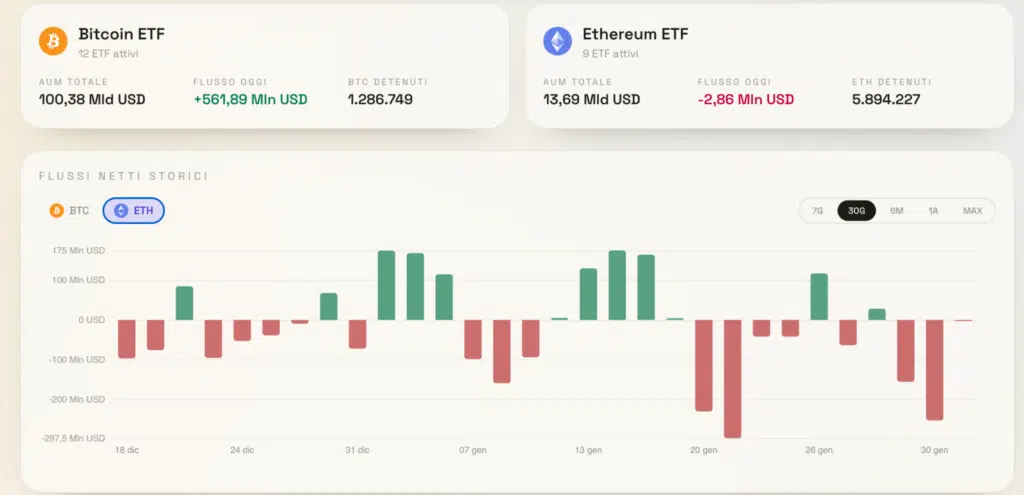Click the Ethereum ETF title

(x=635, y=34)
